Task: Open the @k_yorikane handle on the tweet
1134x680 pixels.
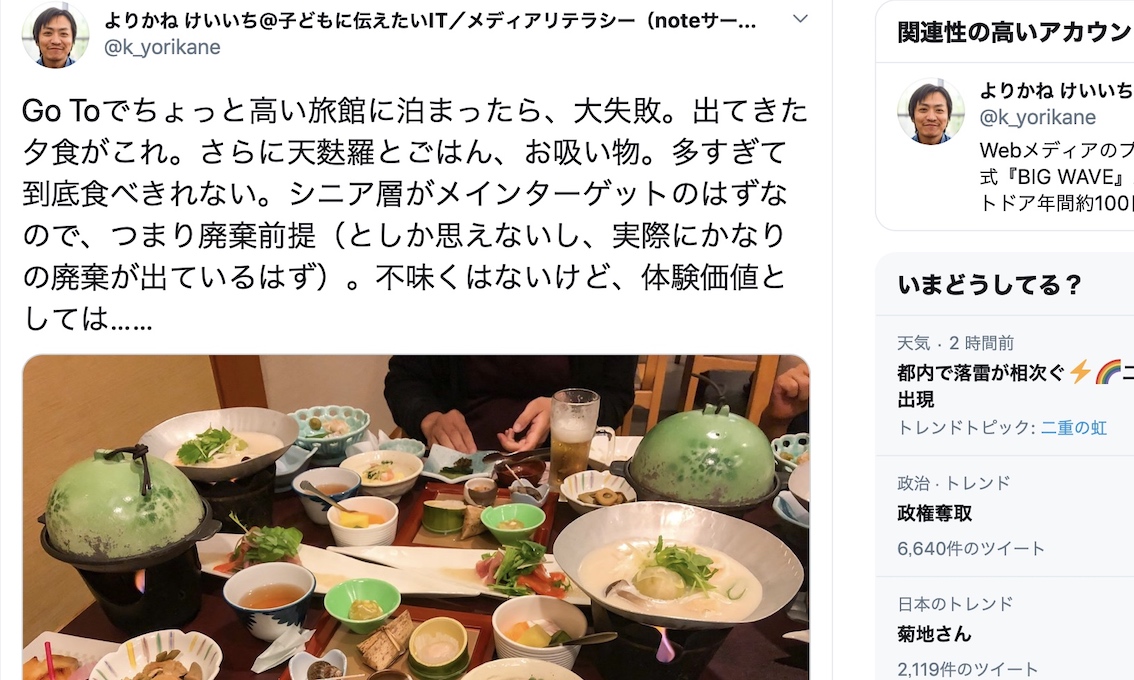Action: coord(162,47)
